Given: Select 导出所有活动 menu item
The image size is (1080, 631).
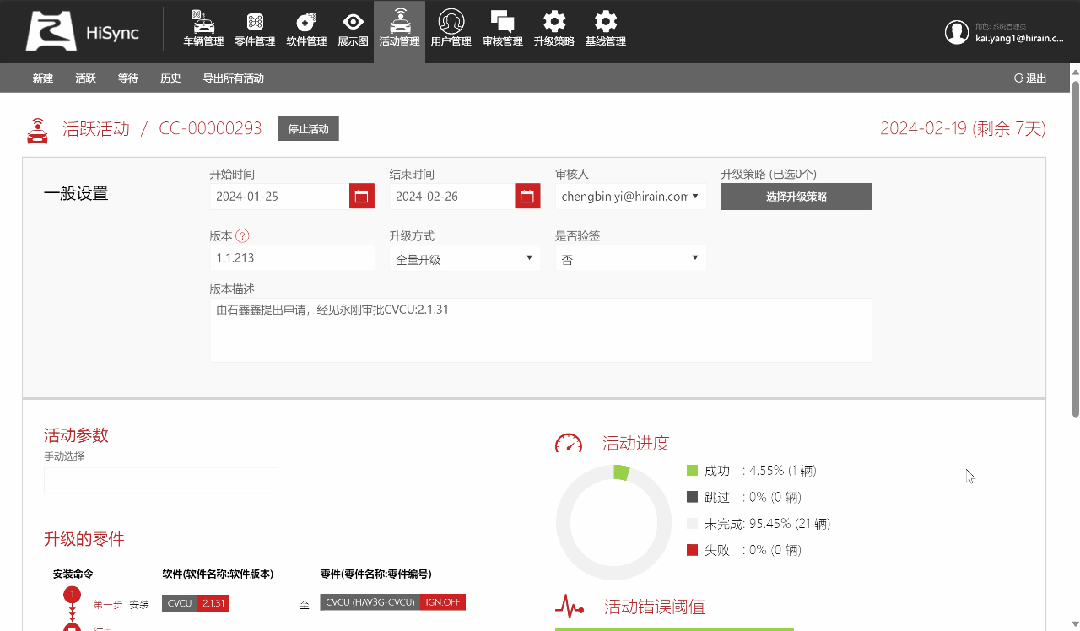Looking at the screenshot, I should pyautogui.click(x=233, y=79).
